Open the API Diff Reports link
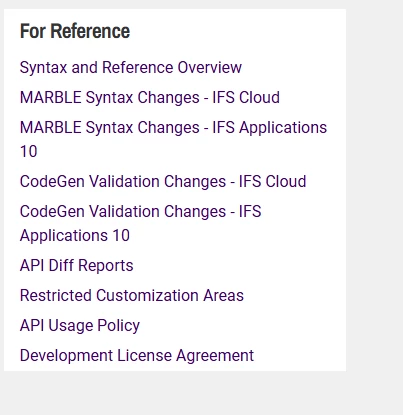 pyautogui.click(x=77, y=265)
